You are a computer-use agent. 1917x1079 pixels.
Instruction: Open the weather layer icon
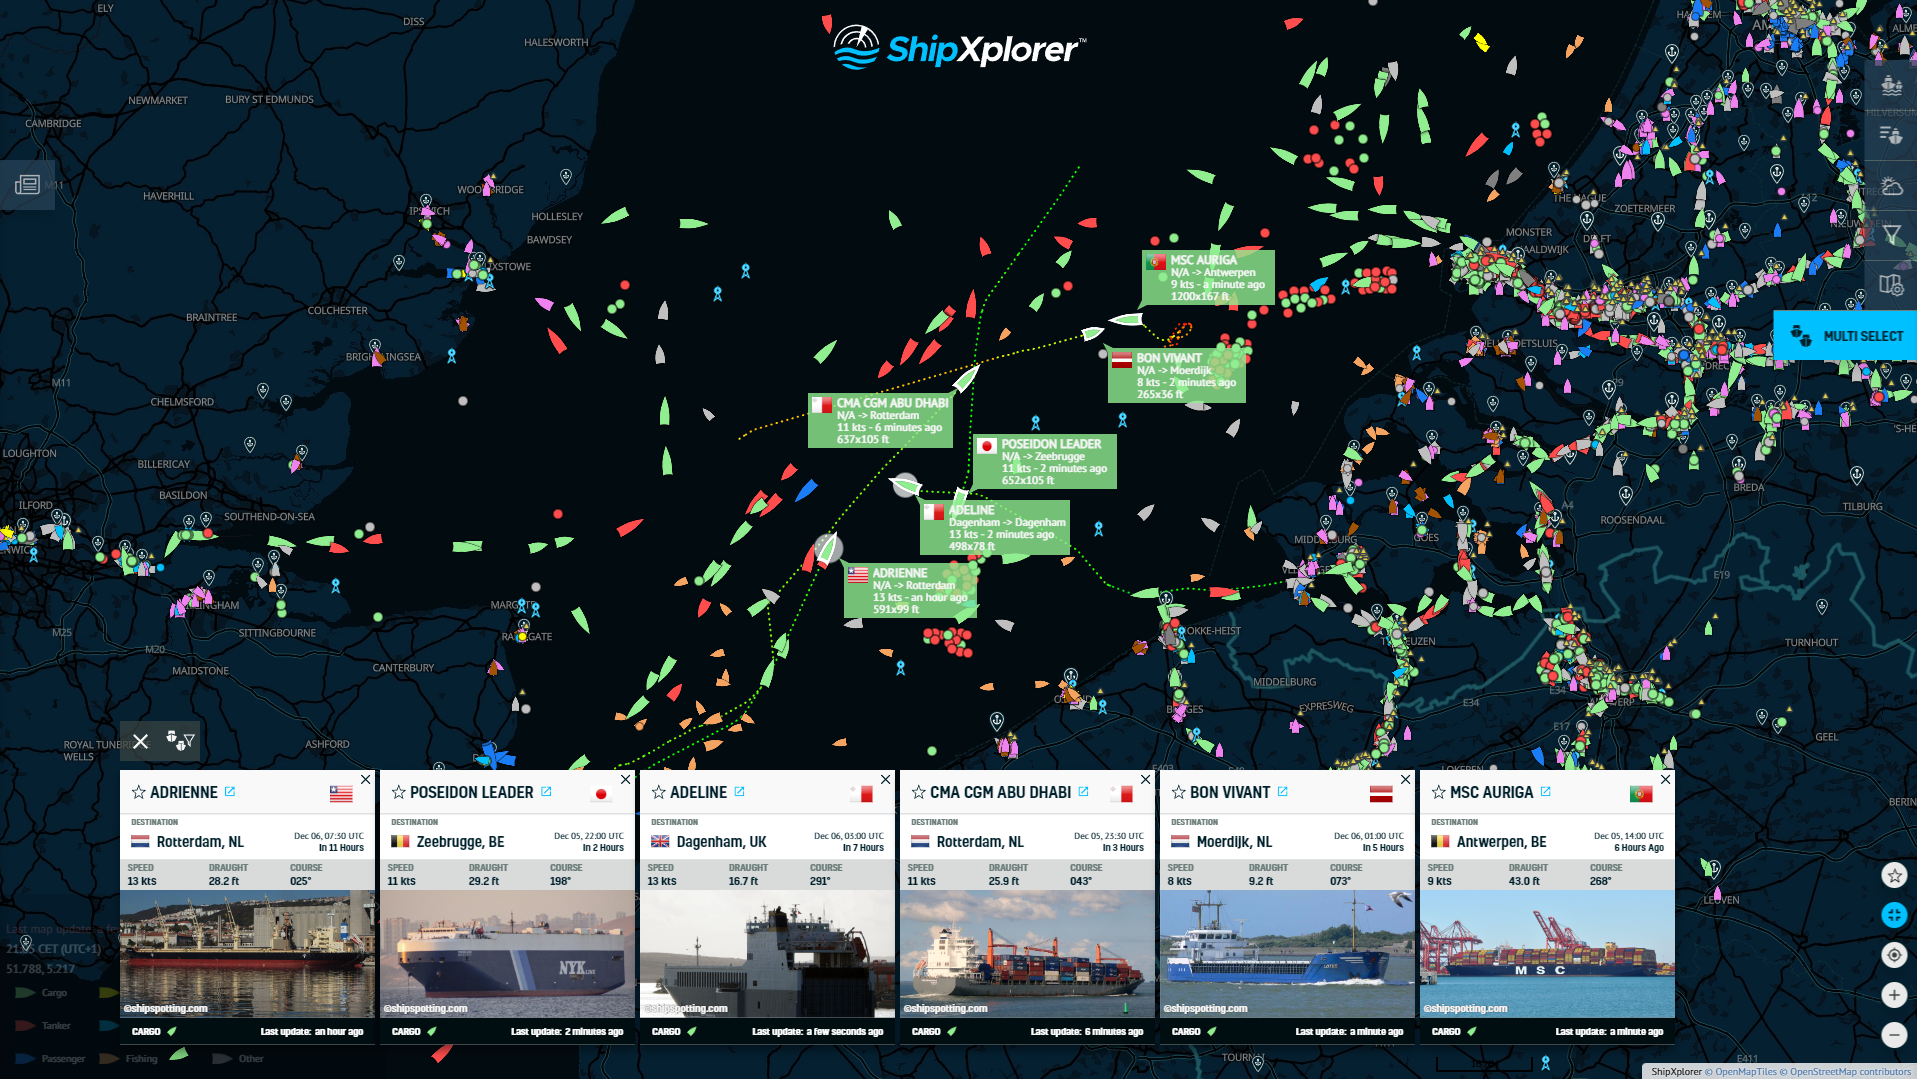(1891, 185)
